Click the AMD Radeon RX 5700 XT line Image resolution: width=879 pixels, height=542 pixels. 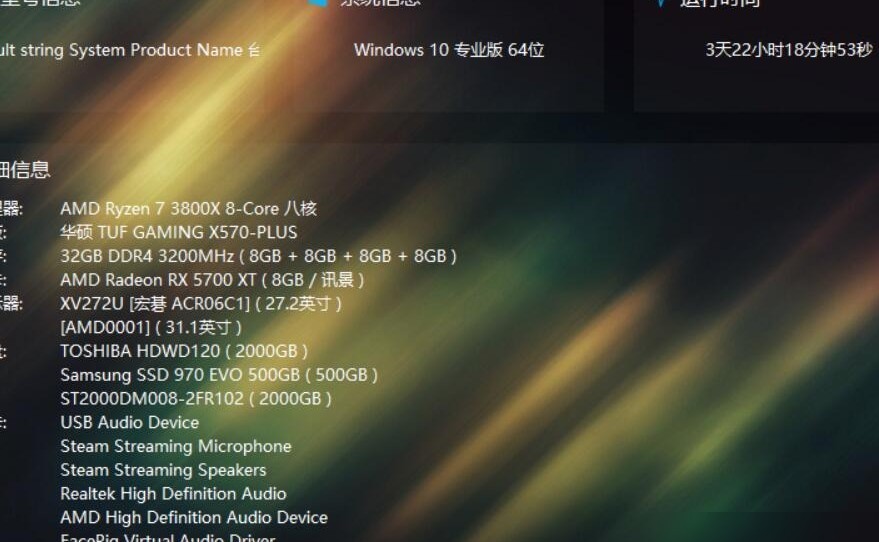212,280
